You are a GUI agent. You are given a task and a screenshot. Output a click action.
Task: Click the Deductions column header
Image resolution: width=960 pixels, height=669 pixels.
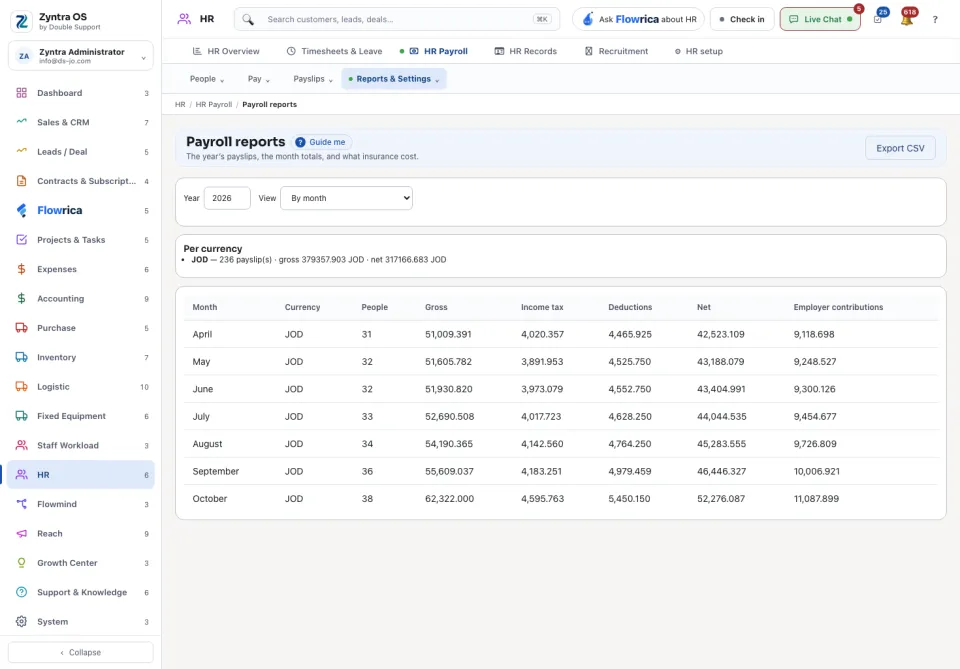pos(630,307)
